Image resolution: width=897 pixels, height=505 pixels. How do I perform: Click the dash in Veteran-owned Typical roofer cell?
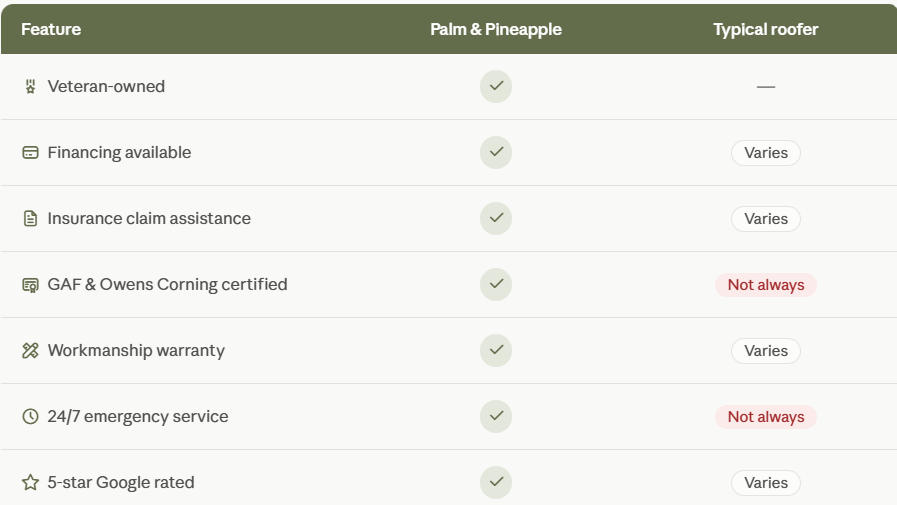(765, 87)
